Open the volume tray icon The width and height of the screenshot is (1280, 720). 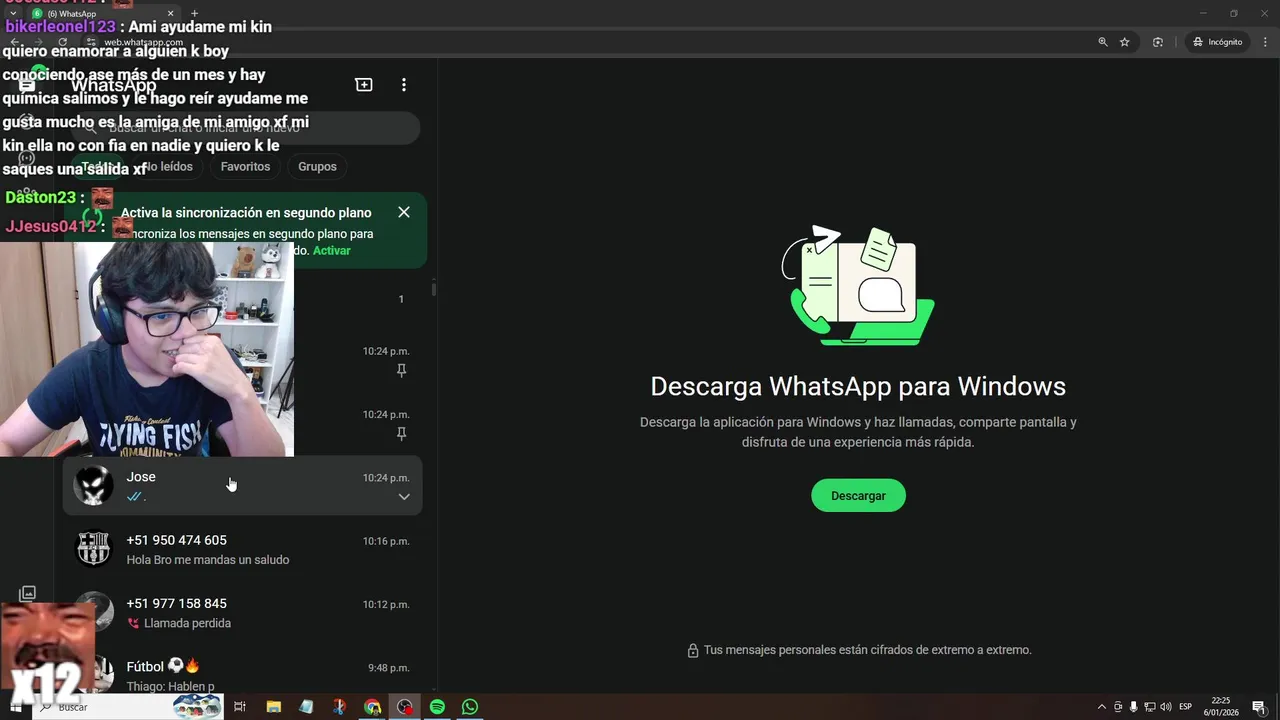(1166, 707)
